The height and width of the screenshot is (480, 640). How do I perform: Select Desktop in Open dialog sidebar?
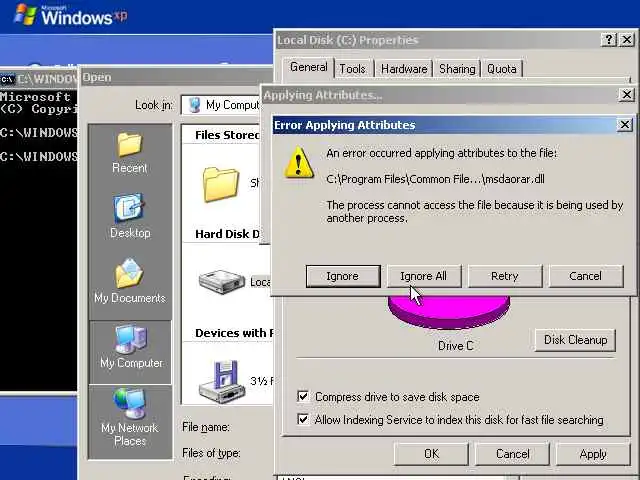pyautogui.click(x=130, y=216)
